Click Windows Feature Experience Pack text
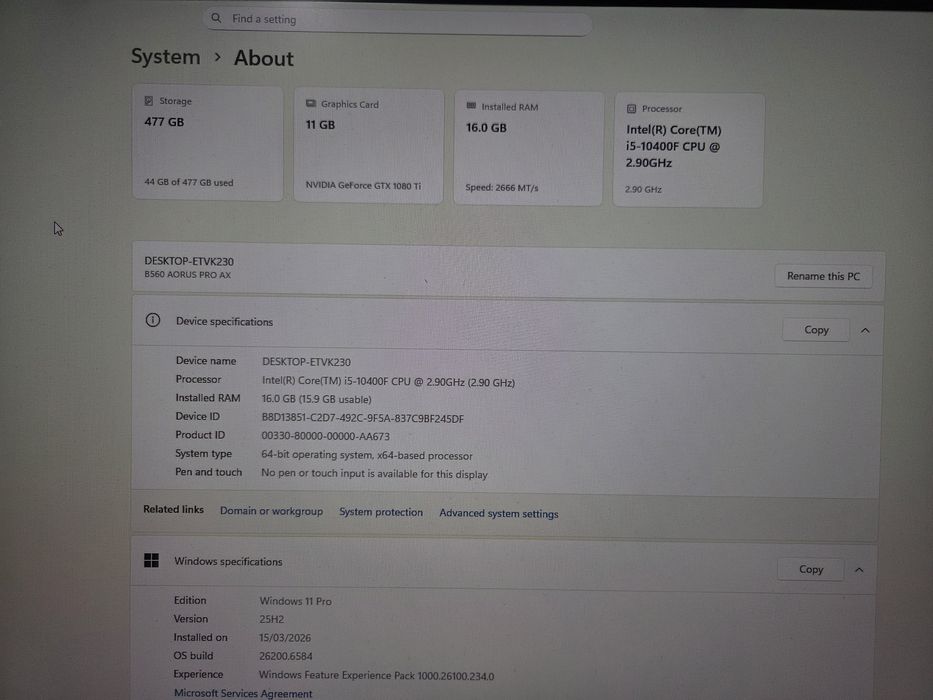Screen dimensions: 933x700 coord(376,676)
